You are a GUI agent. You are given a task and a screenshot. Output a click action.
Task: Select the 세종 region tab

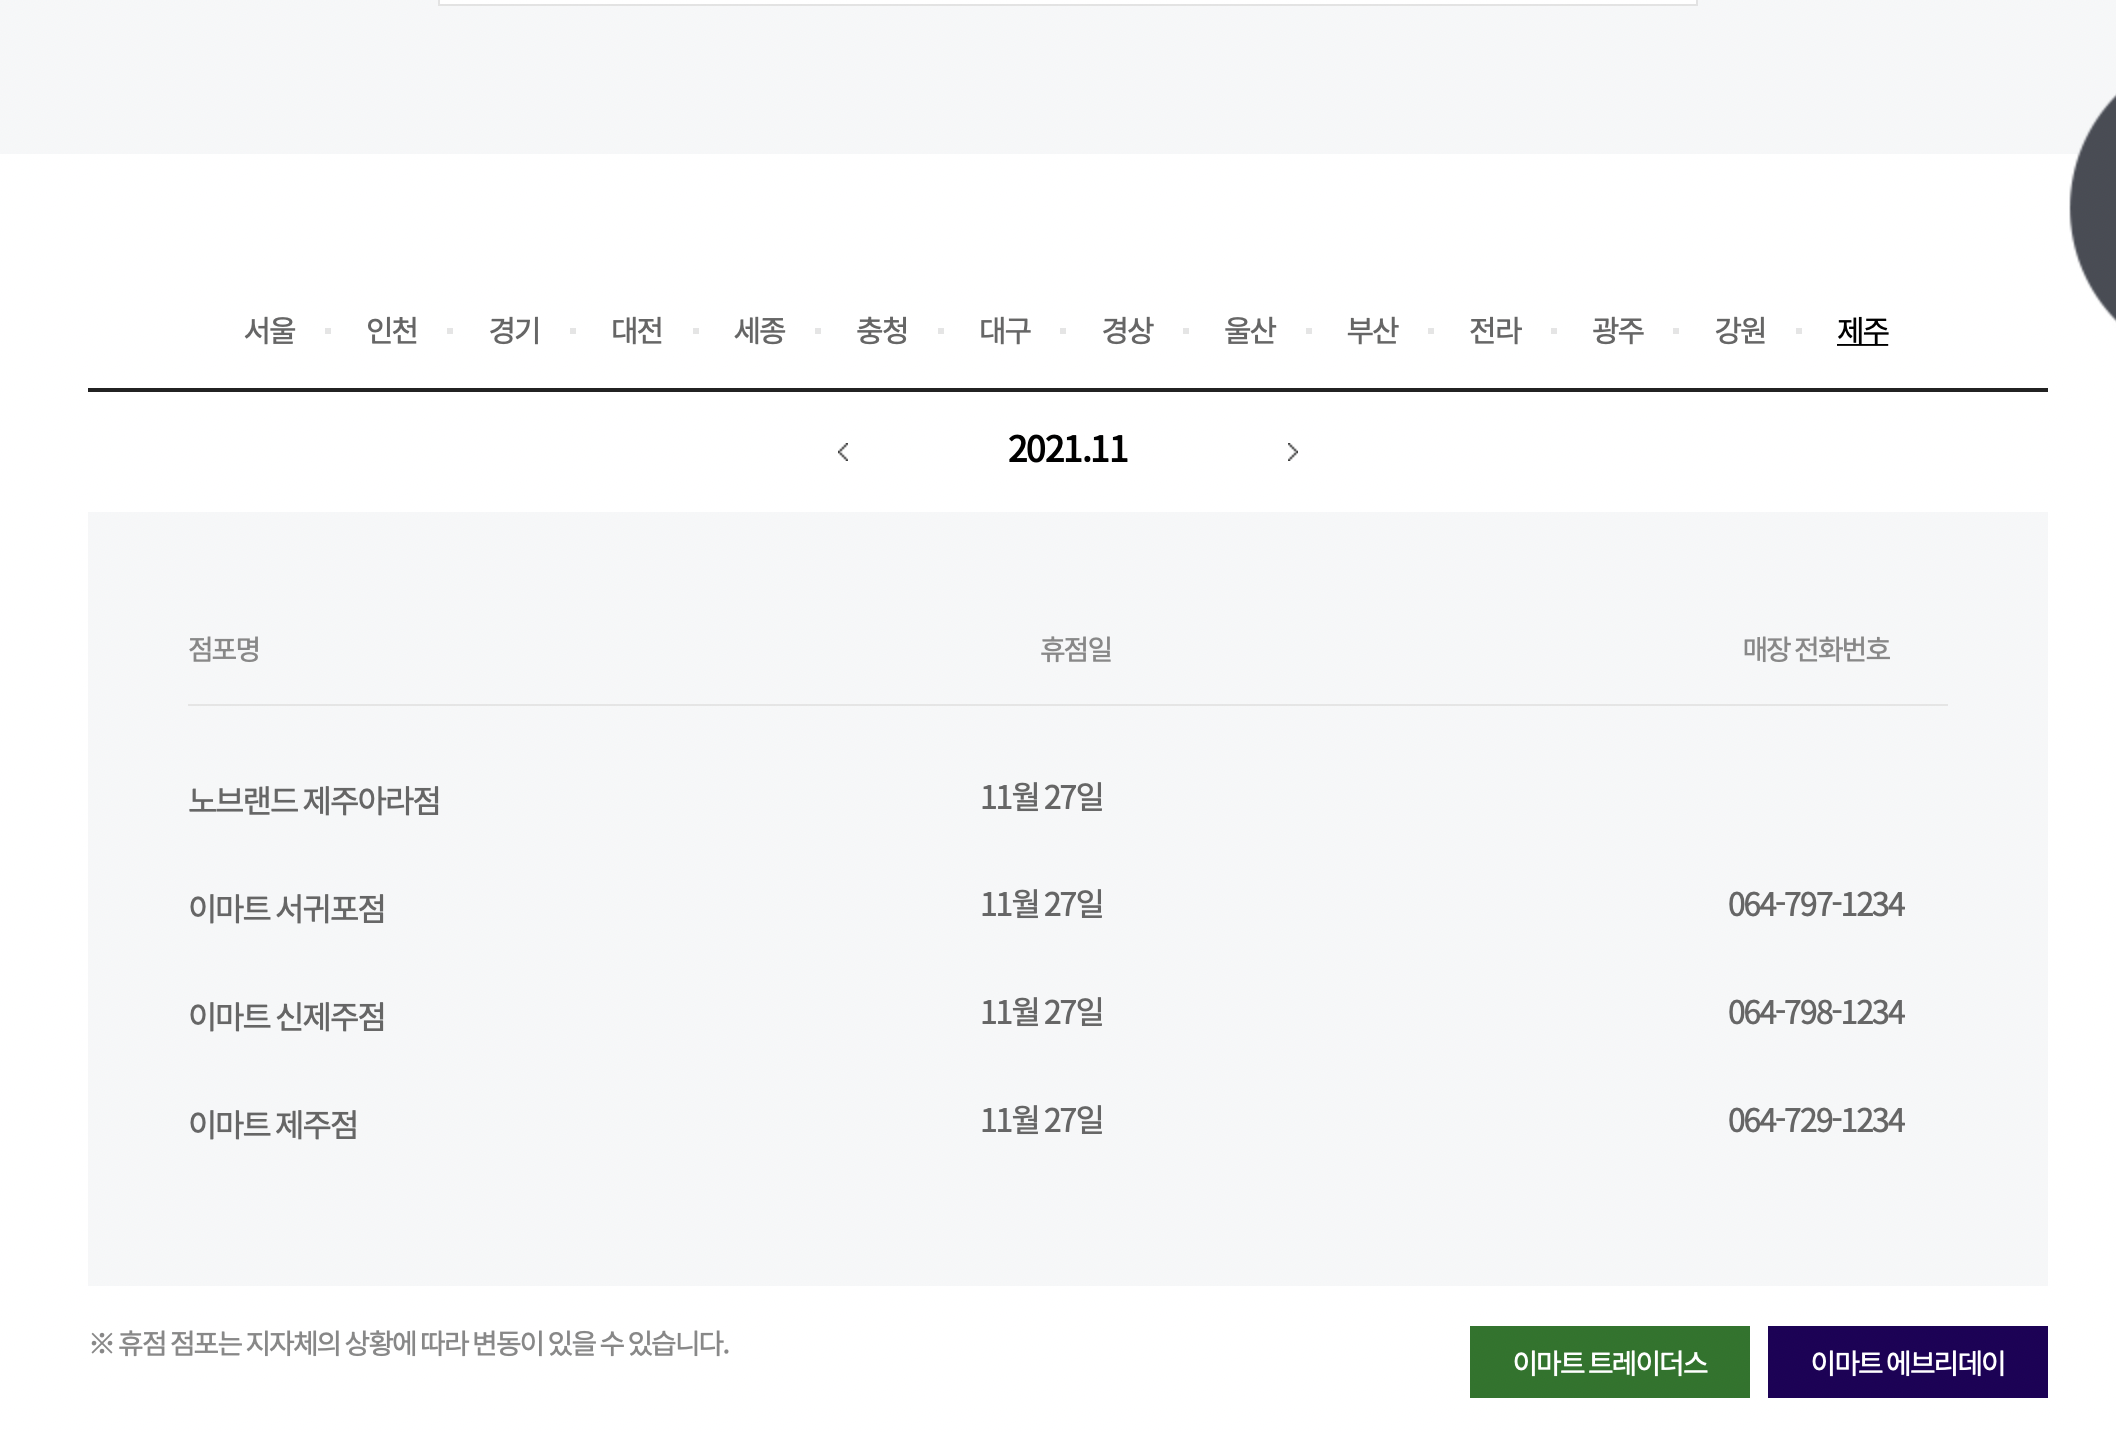[x=760, y=330]
